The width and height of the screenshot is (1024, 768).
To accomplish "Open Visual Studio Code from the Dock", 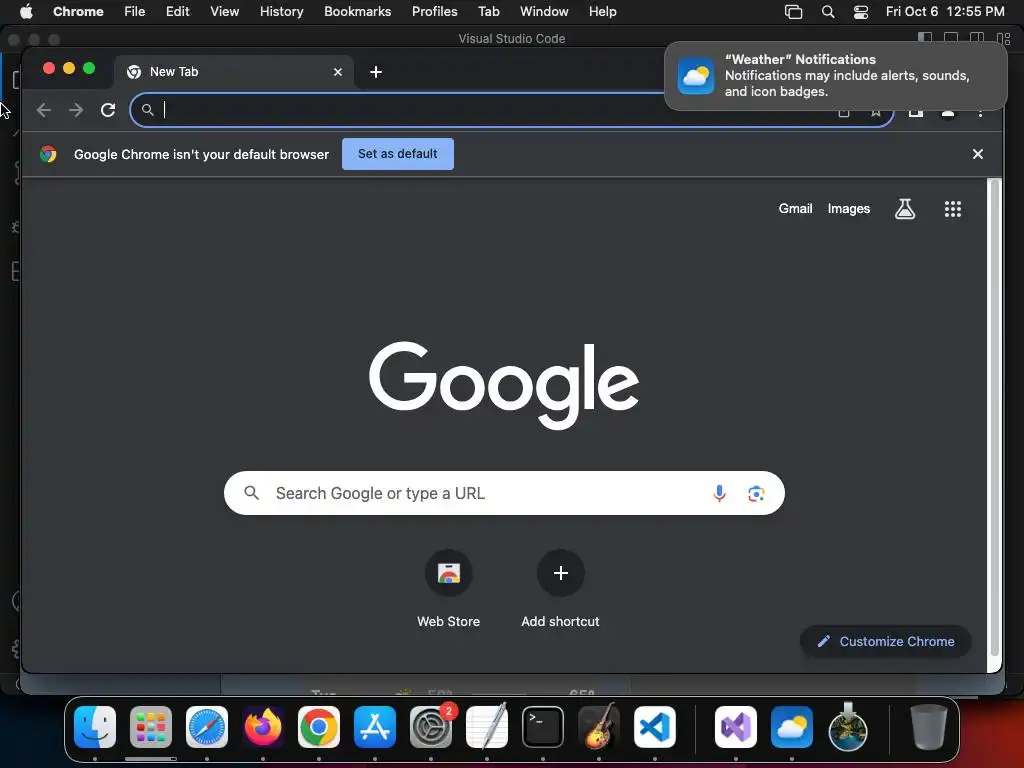I will (655, 727).
